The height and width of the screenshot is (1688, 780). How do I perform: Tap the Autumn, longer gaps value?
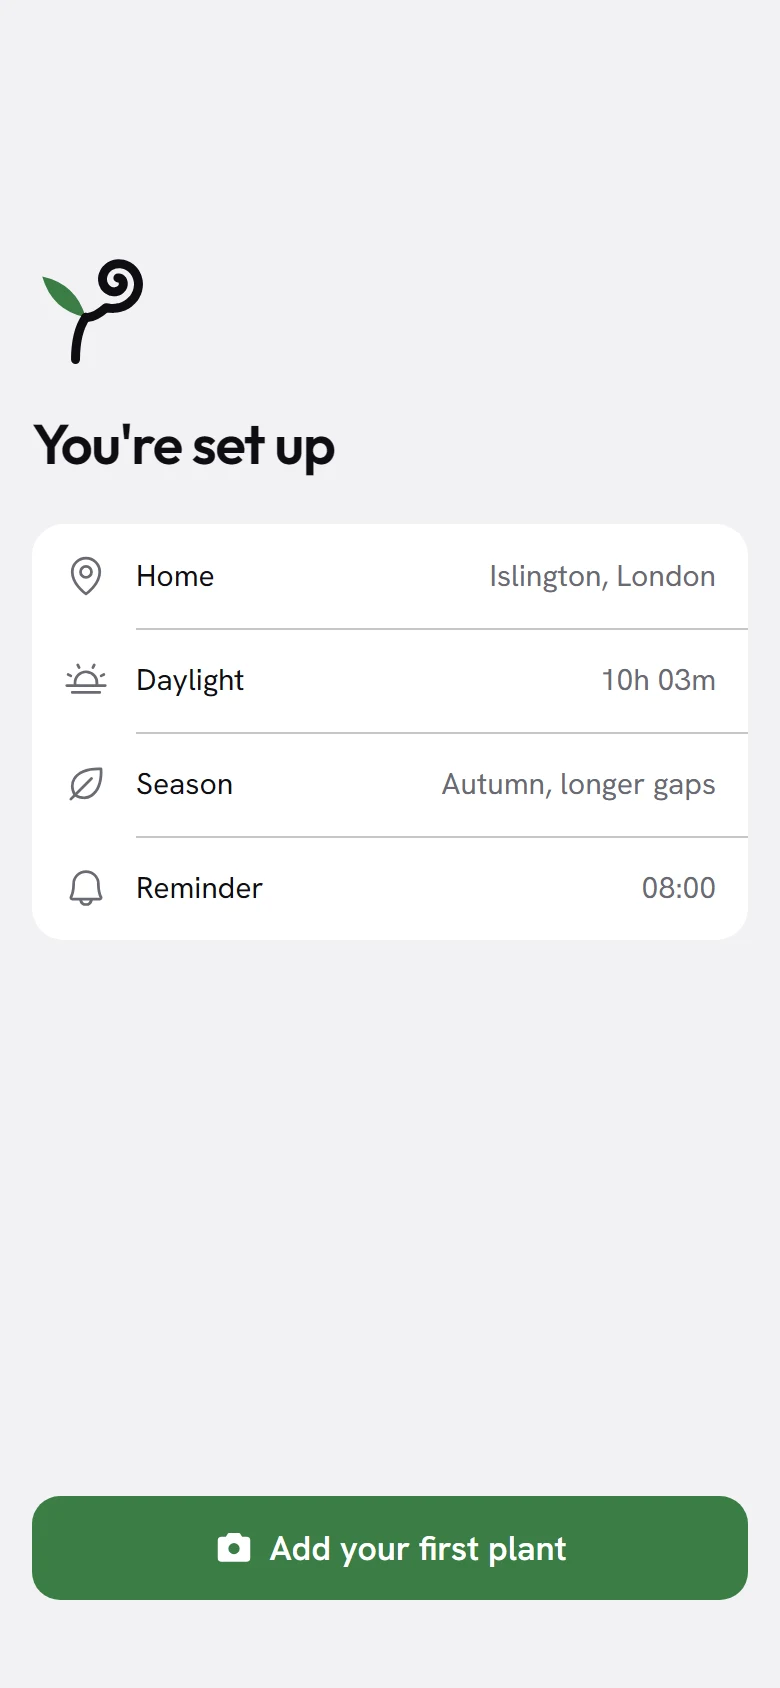pos(579,785)
